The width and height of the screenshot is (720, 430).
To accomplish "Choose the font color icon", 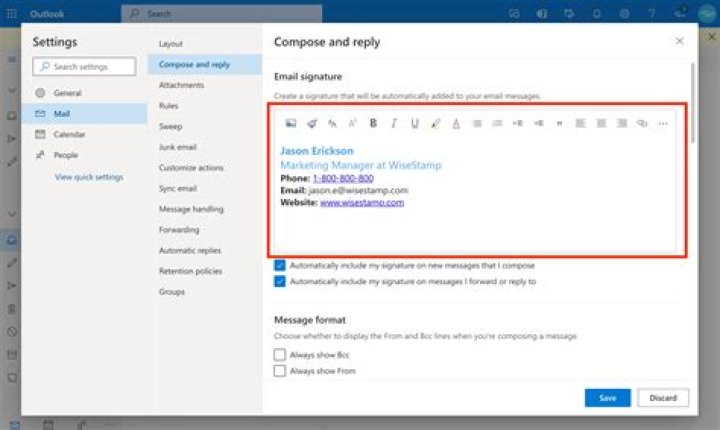I will (456, 123).
